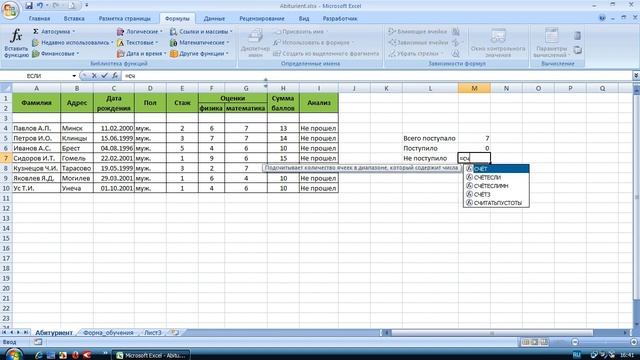Click the Internet Explorer quick launch icon

tap(38, 356)
